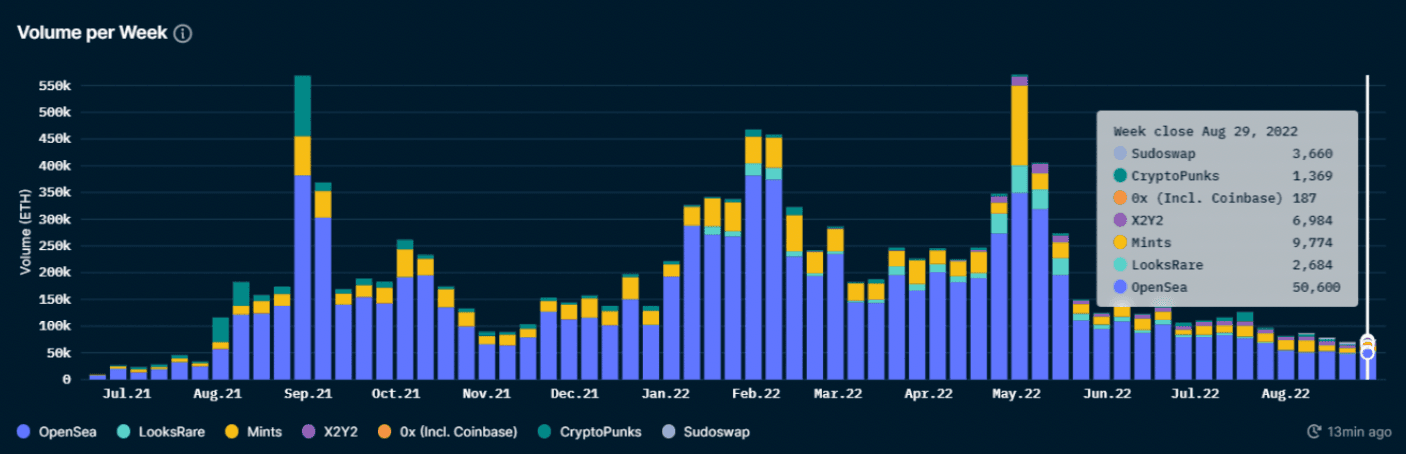Viewport: 1406px width, 454px height.
Task: Click the Aug.22 x-axis label
Action: pyautogui.click(x=1285, y=394)
